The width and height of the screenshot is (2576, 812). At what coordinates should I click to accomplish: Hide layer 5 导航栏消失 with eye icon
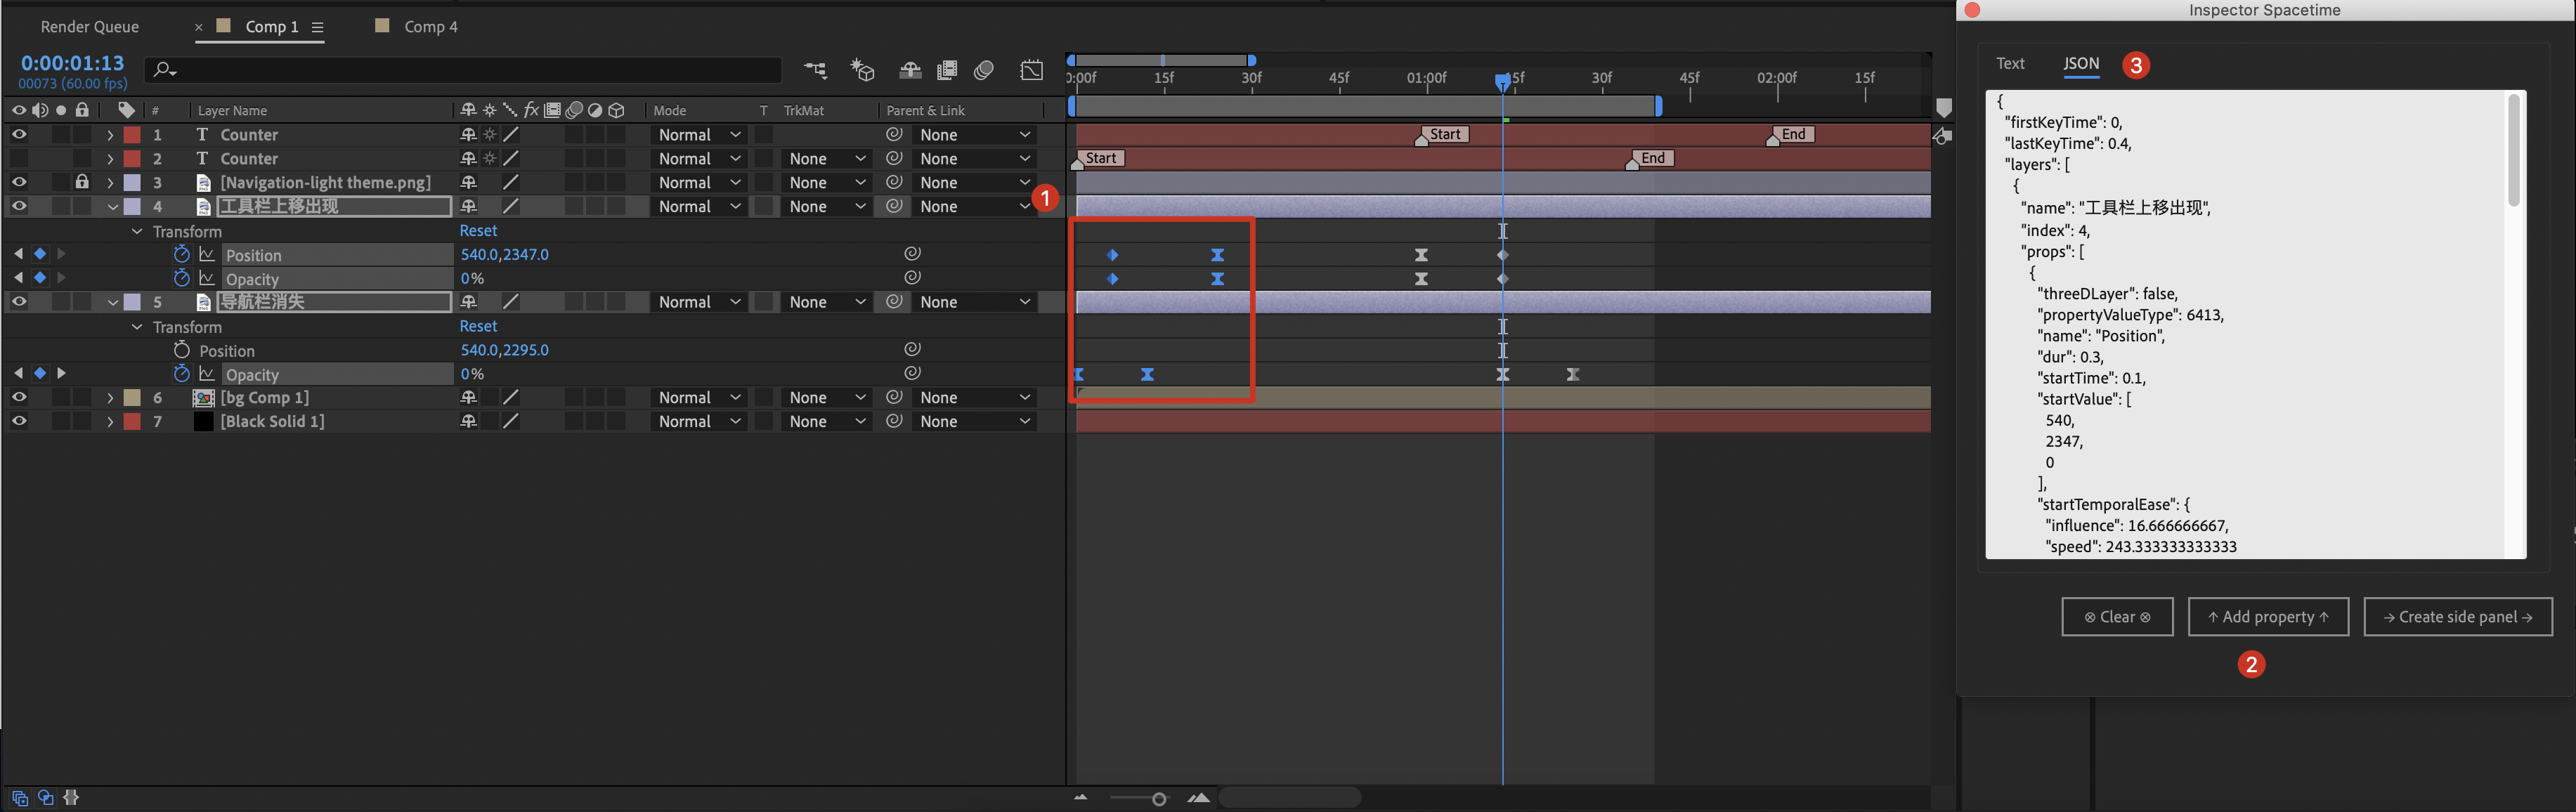tap(19, 302)
